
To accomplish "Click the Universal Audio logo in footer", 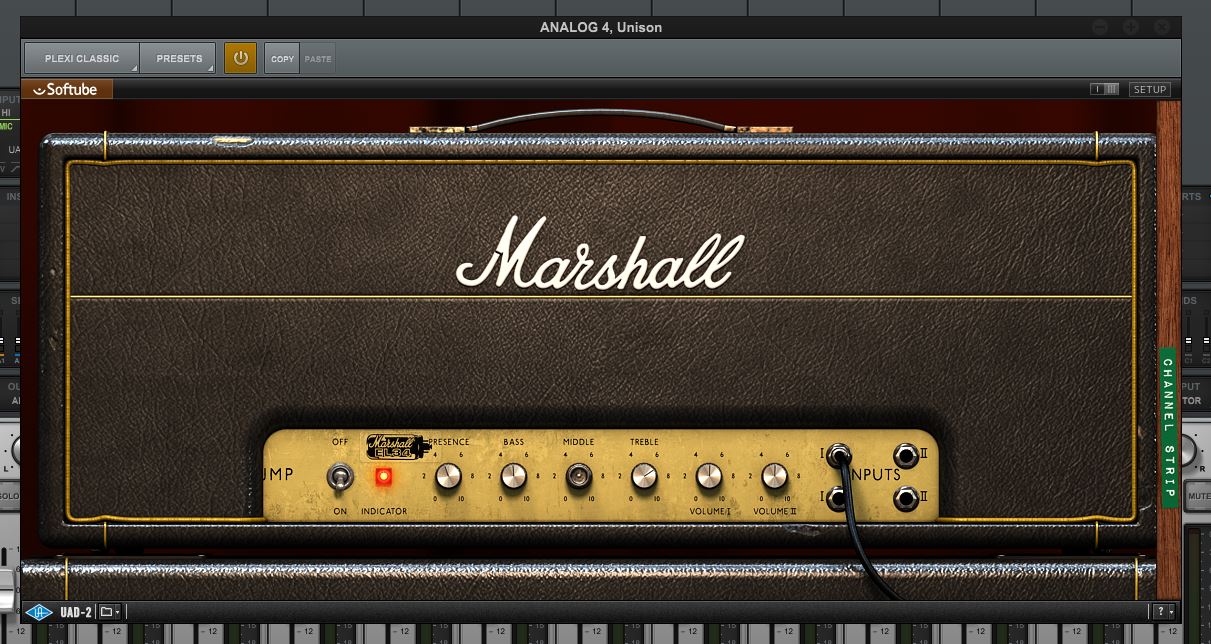I will click(40, 611).
